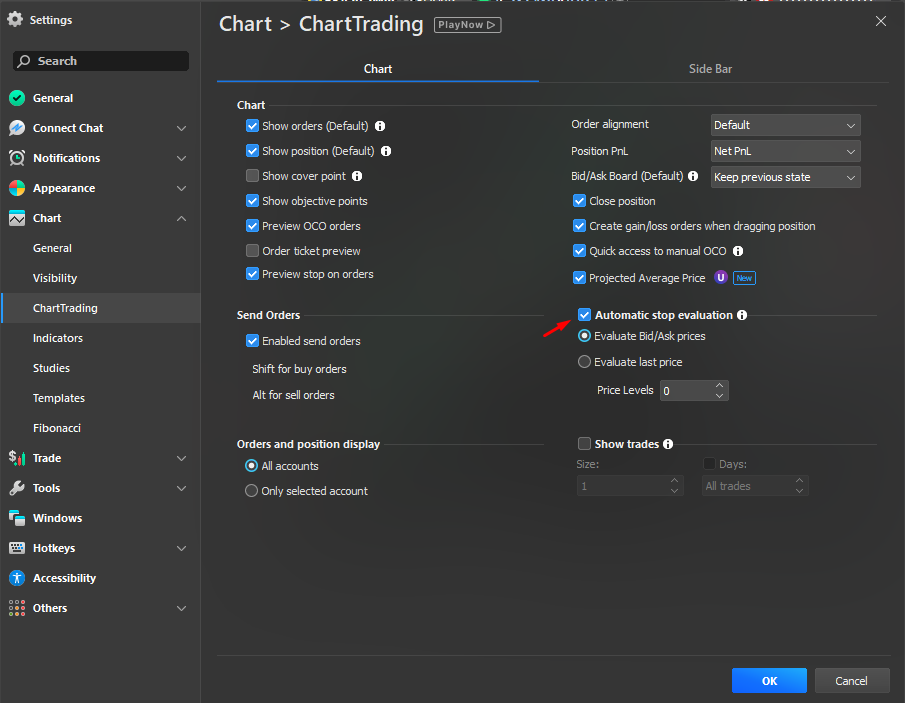Click the Hotkeys keyboard icon
Viewport: 905px width, 703px height.
point(17,548)
